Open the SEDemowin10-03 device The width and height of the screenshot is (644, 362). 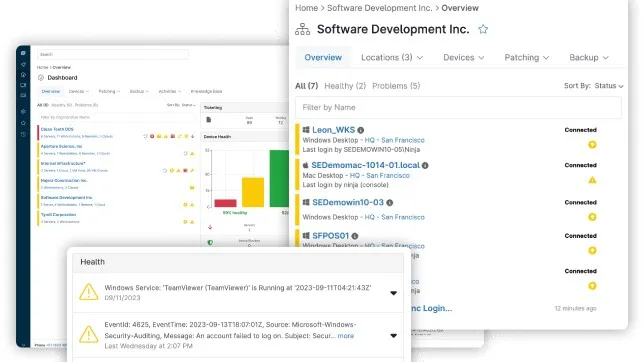click(x=348, y=202)
